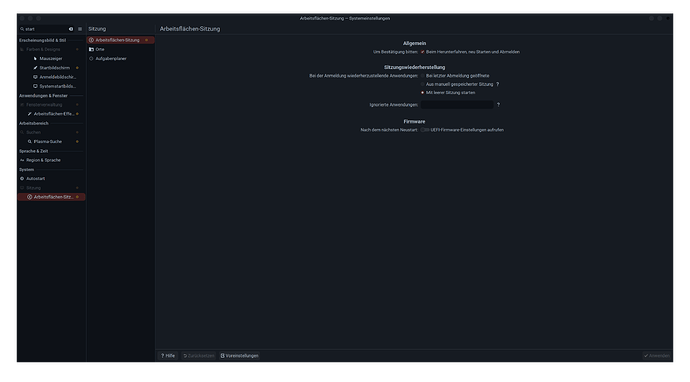Open Aufgabenplaner in the Sitzung sublist
Screen dimensions: 690x382
point(121,59)
